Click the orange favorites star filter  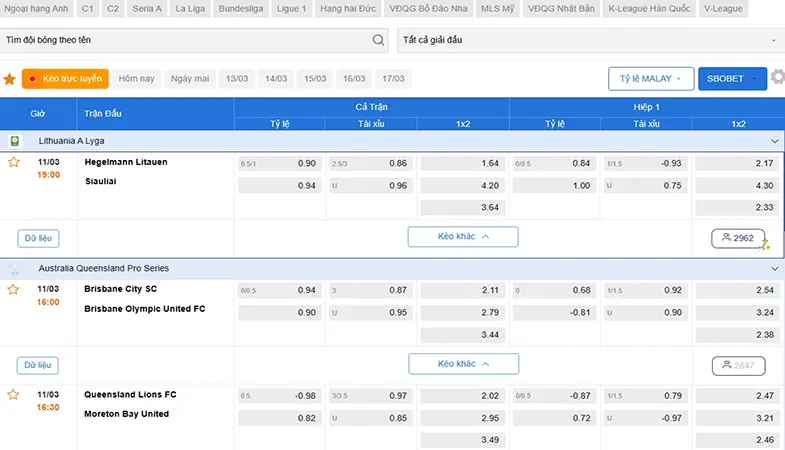point(10,79)
